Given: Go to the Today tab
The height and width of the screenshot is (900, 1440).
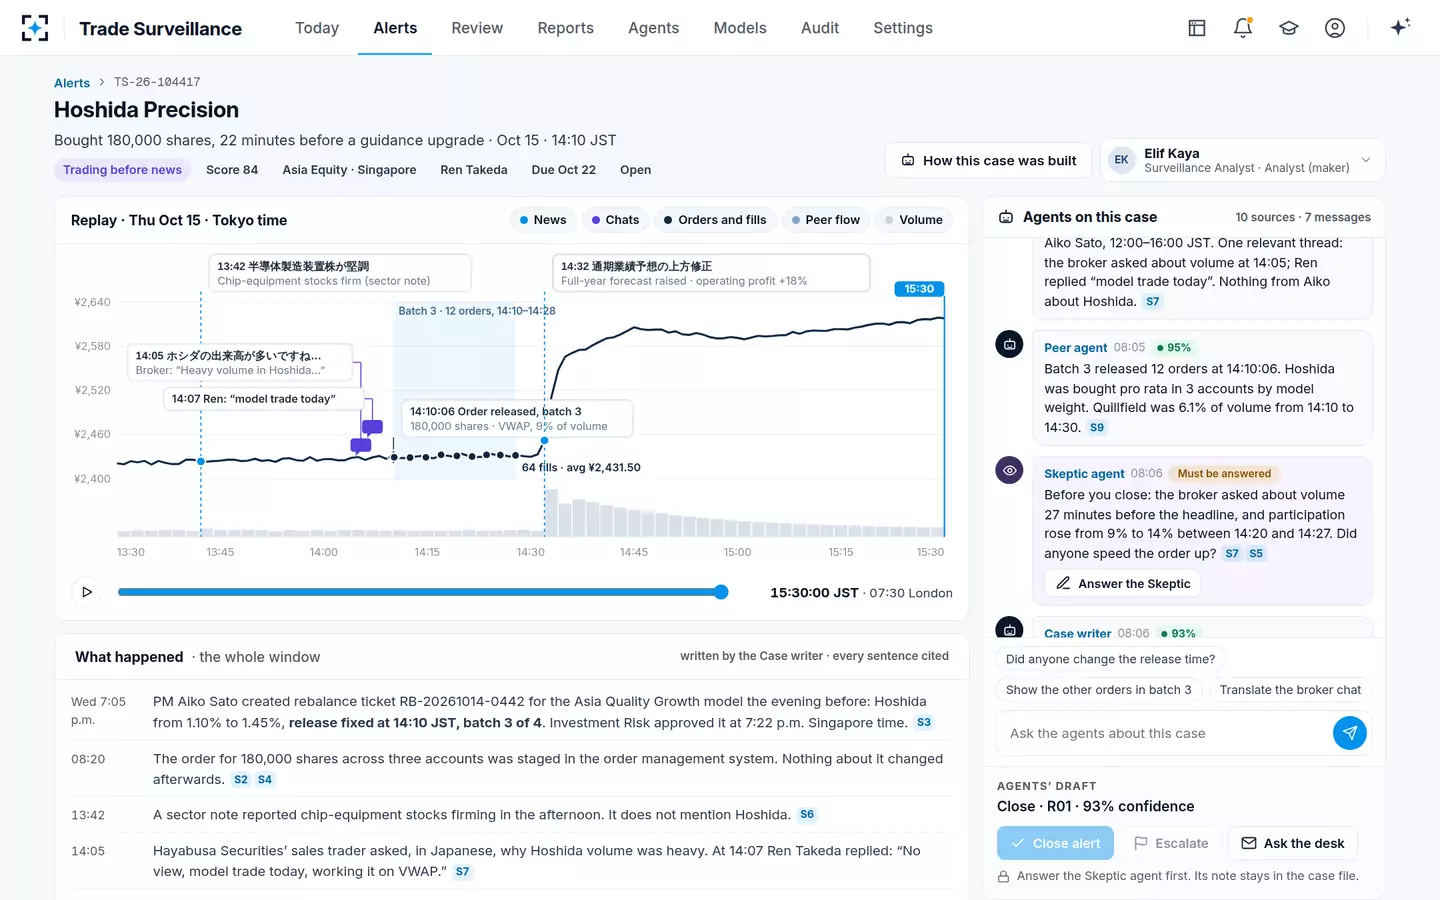Looking at the screenshot, I should tap(317, 28).
